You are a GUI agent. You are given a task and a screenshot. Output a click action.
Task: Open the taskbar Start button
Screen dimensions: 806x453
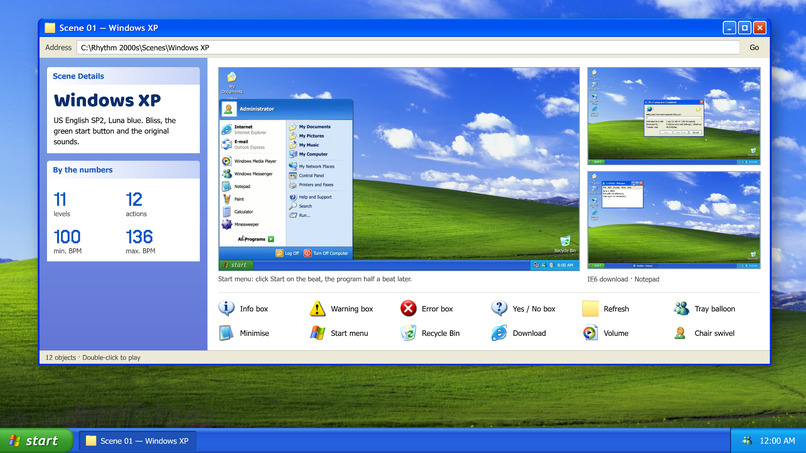click(x=35, y=441)
